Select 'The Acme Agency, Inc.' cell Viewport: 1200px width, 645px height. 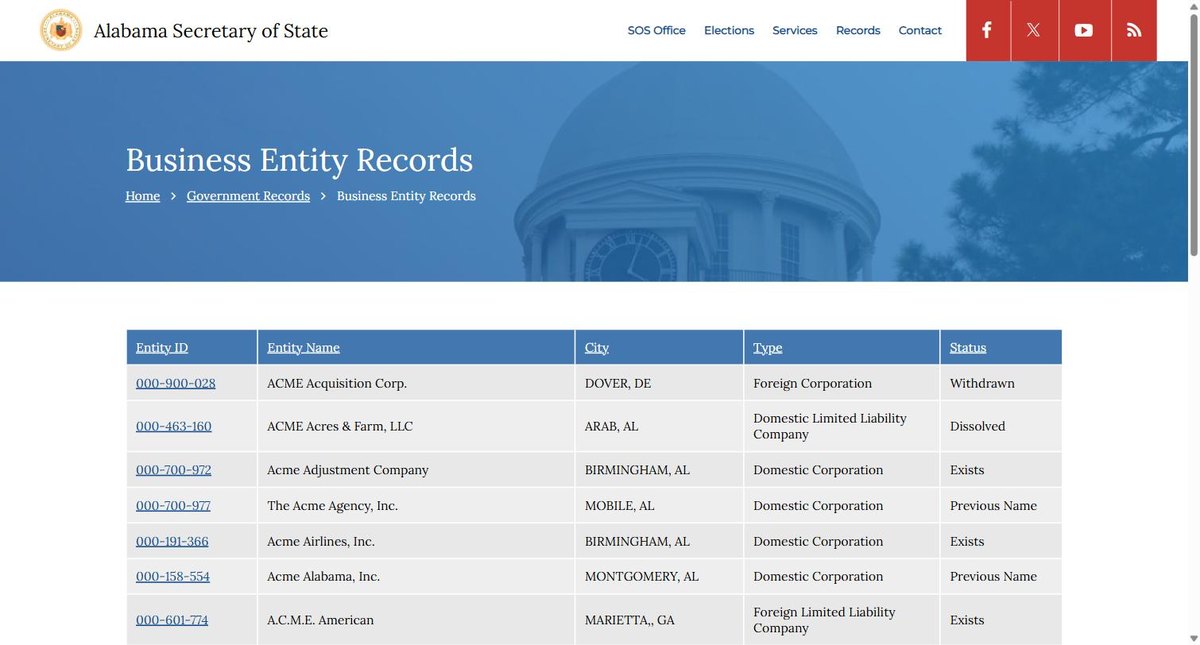416,505
